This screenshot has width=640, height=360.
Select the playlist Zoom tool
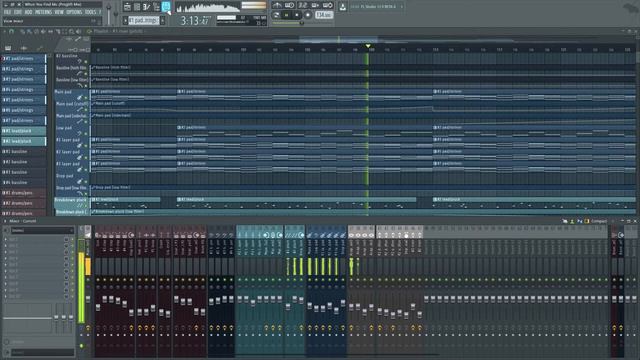(71, 31)
